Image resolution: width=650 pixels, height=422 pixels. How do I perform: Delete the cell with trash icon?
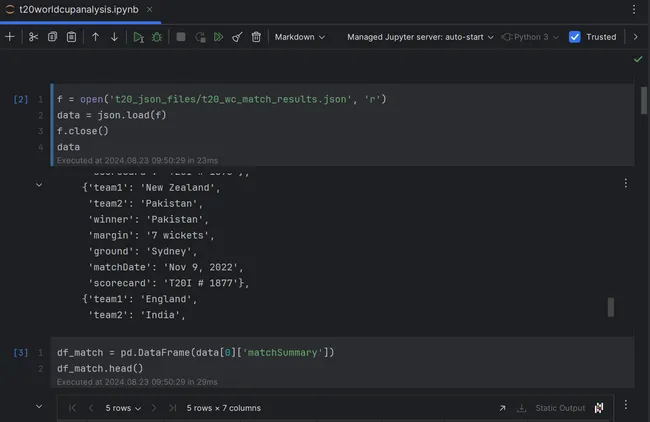coord(256,37)
